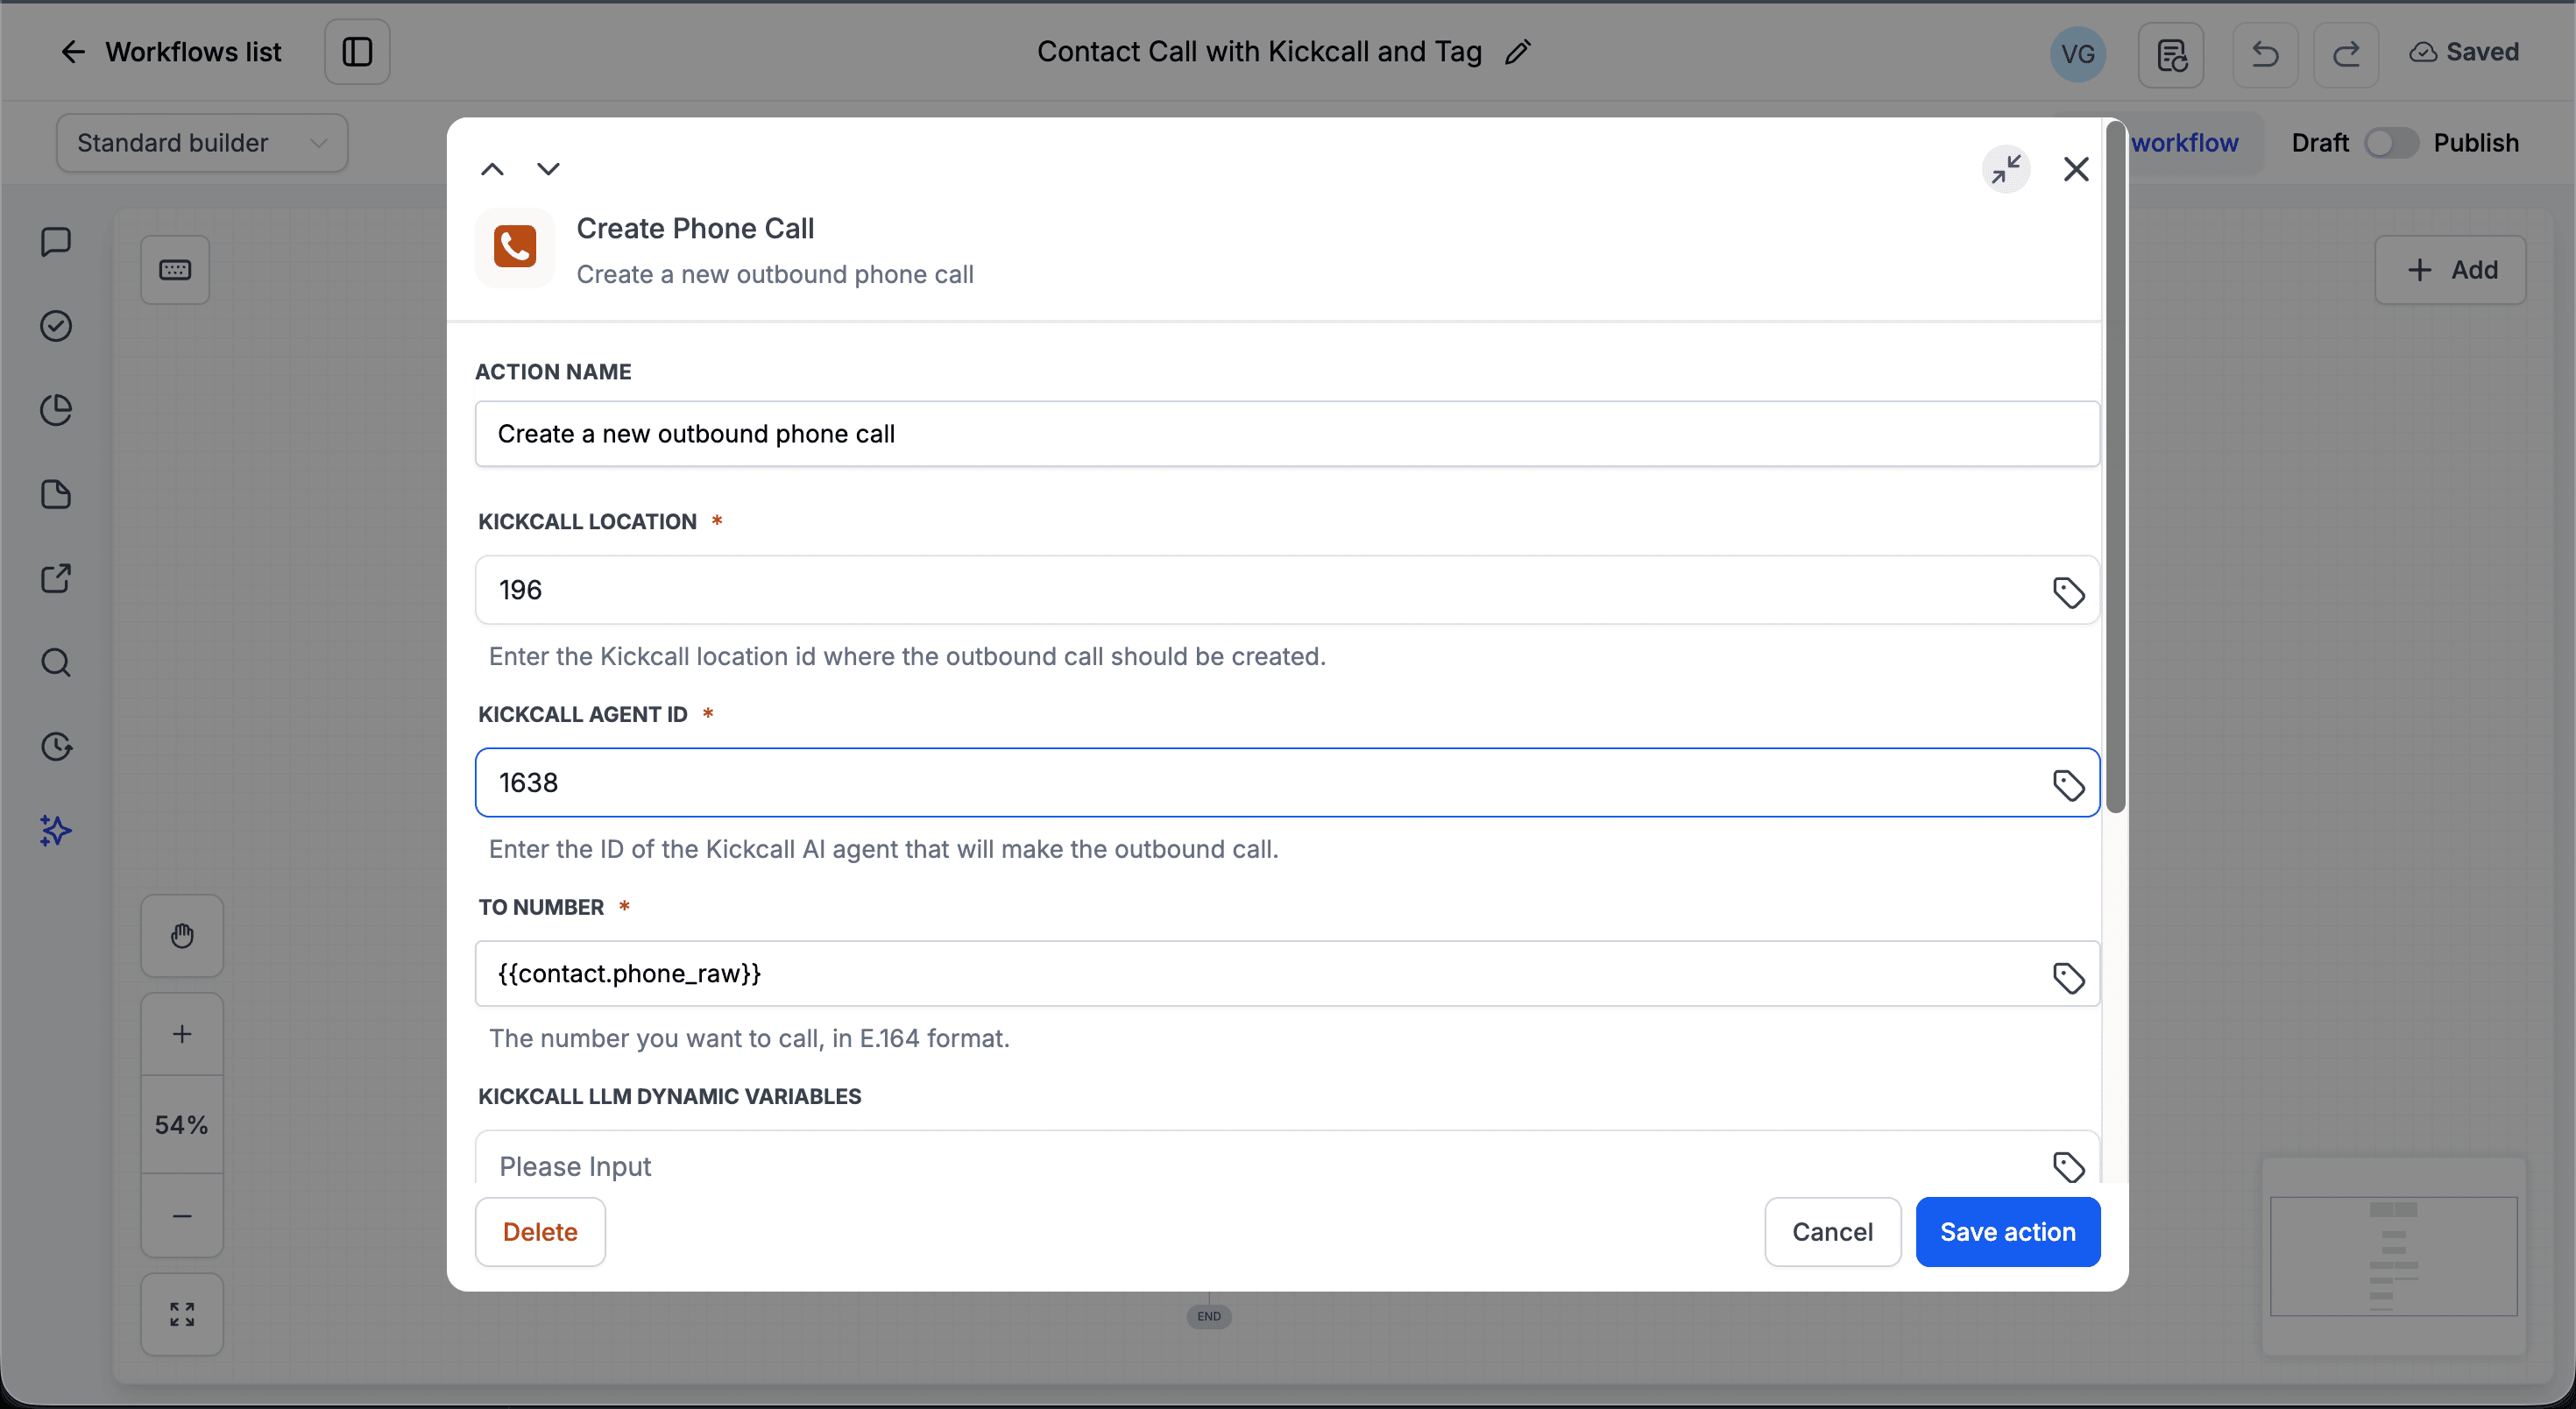Delete this action
The height and width of the screenshot is (1409, 2576).
(x=540, y=1232)
